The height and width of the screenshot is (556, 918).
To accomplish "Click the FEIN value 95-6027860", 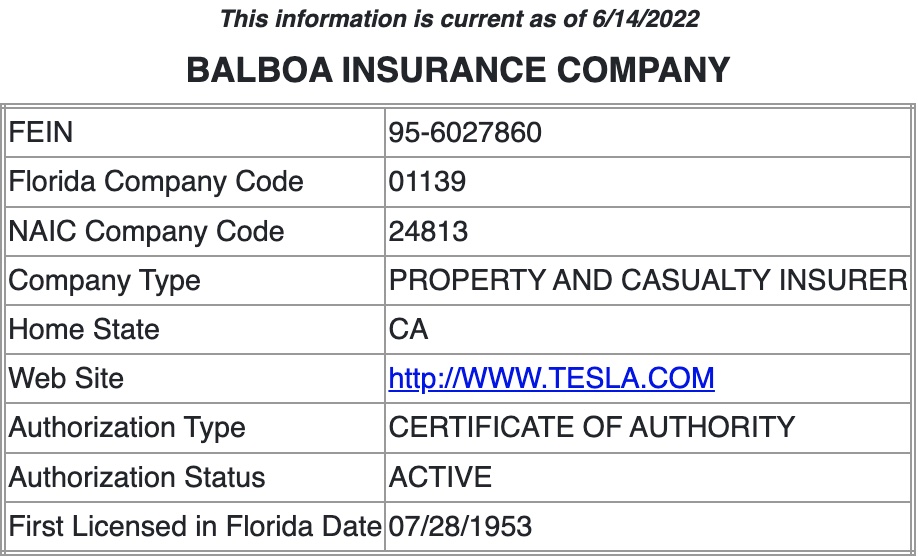I will click(465, 132).
